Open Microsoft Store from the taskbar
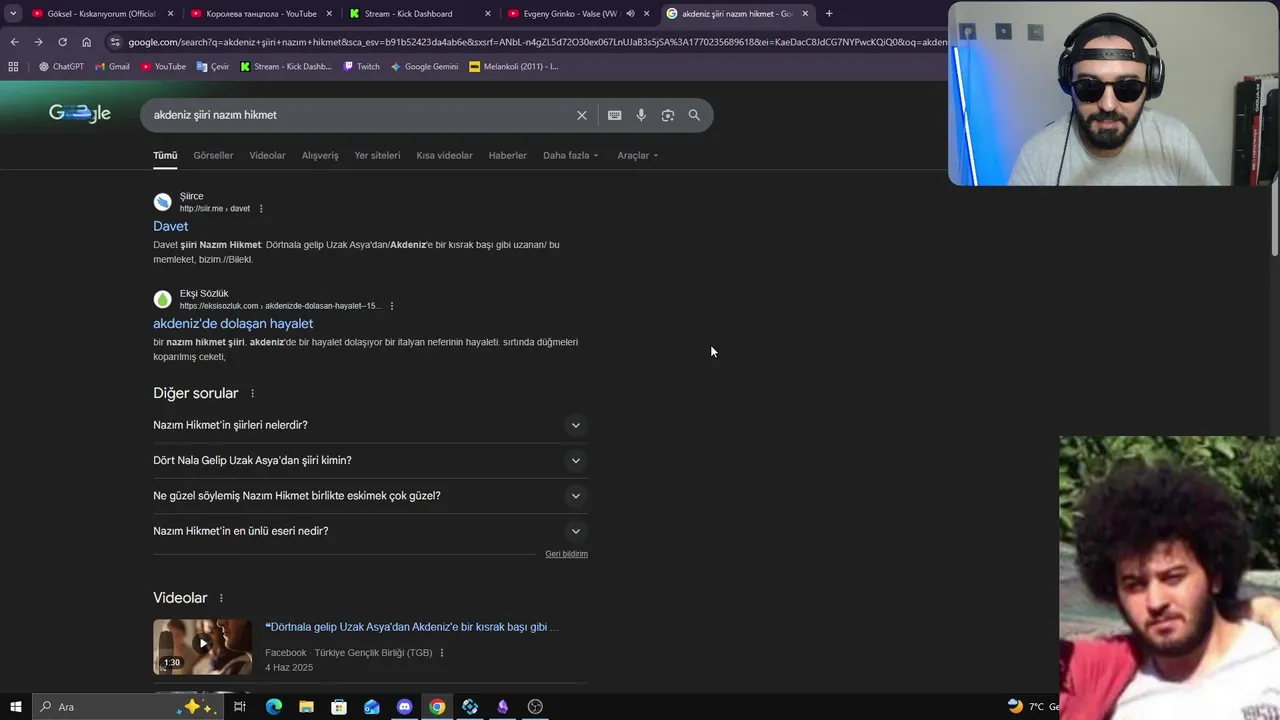1280x720 pixels. click(339, 707)
